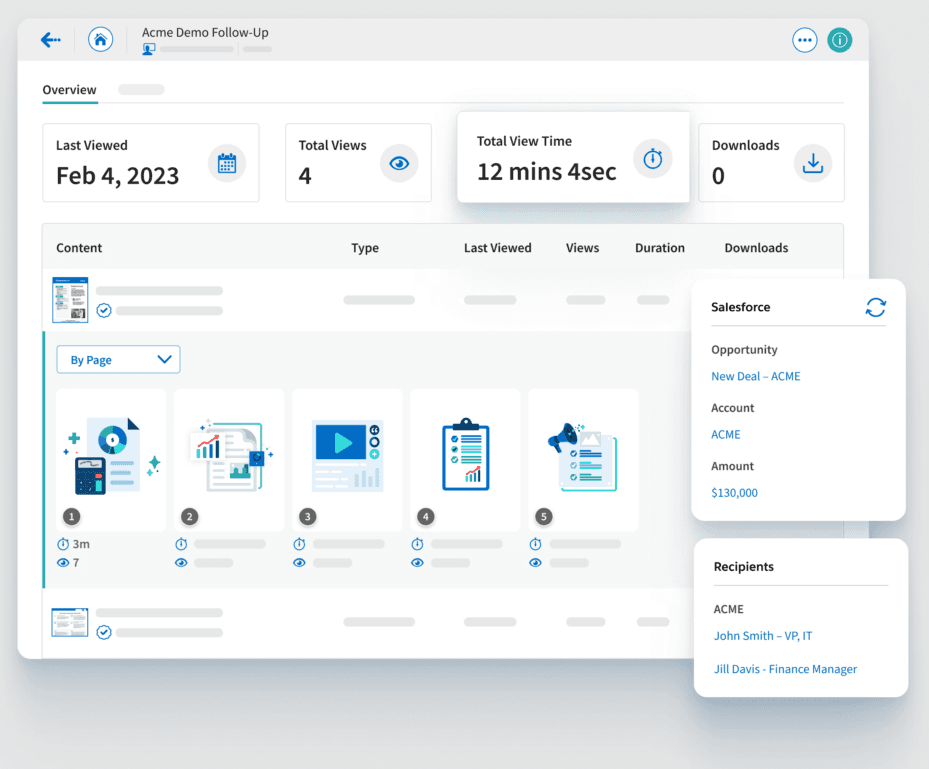Switch to the Overview tab
The width and height of the screenshot is (929, 769).
pyautogui.click(x=69, y=90)
